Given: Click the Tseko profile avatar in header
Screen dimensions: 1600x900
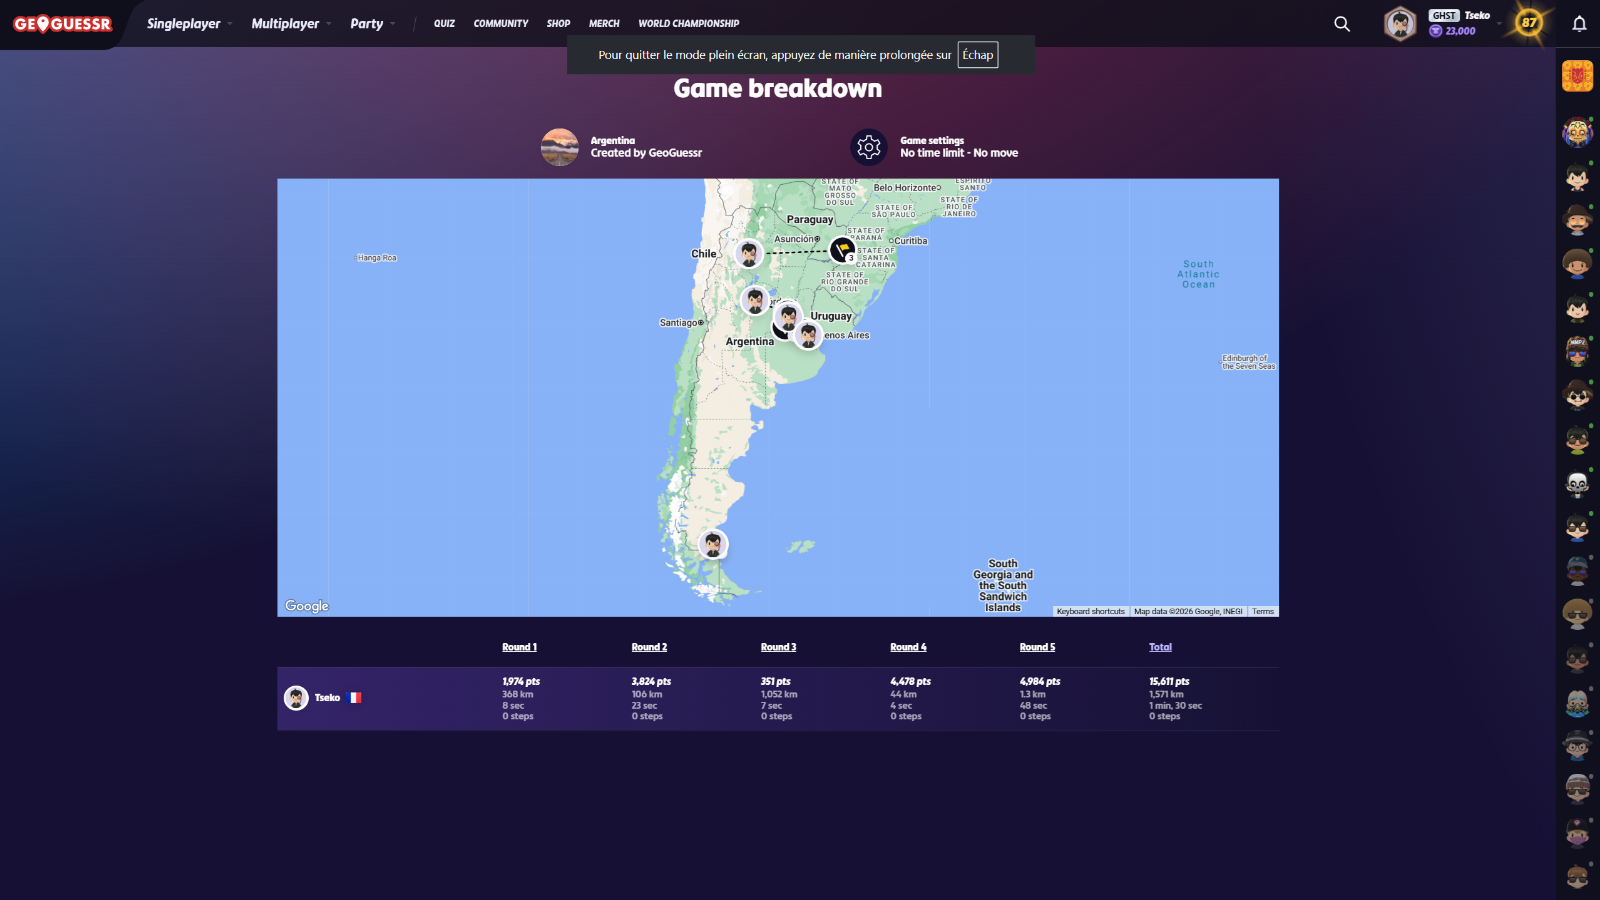Looking at the screenshot, I should [x=1400, y=24].
